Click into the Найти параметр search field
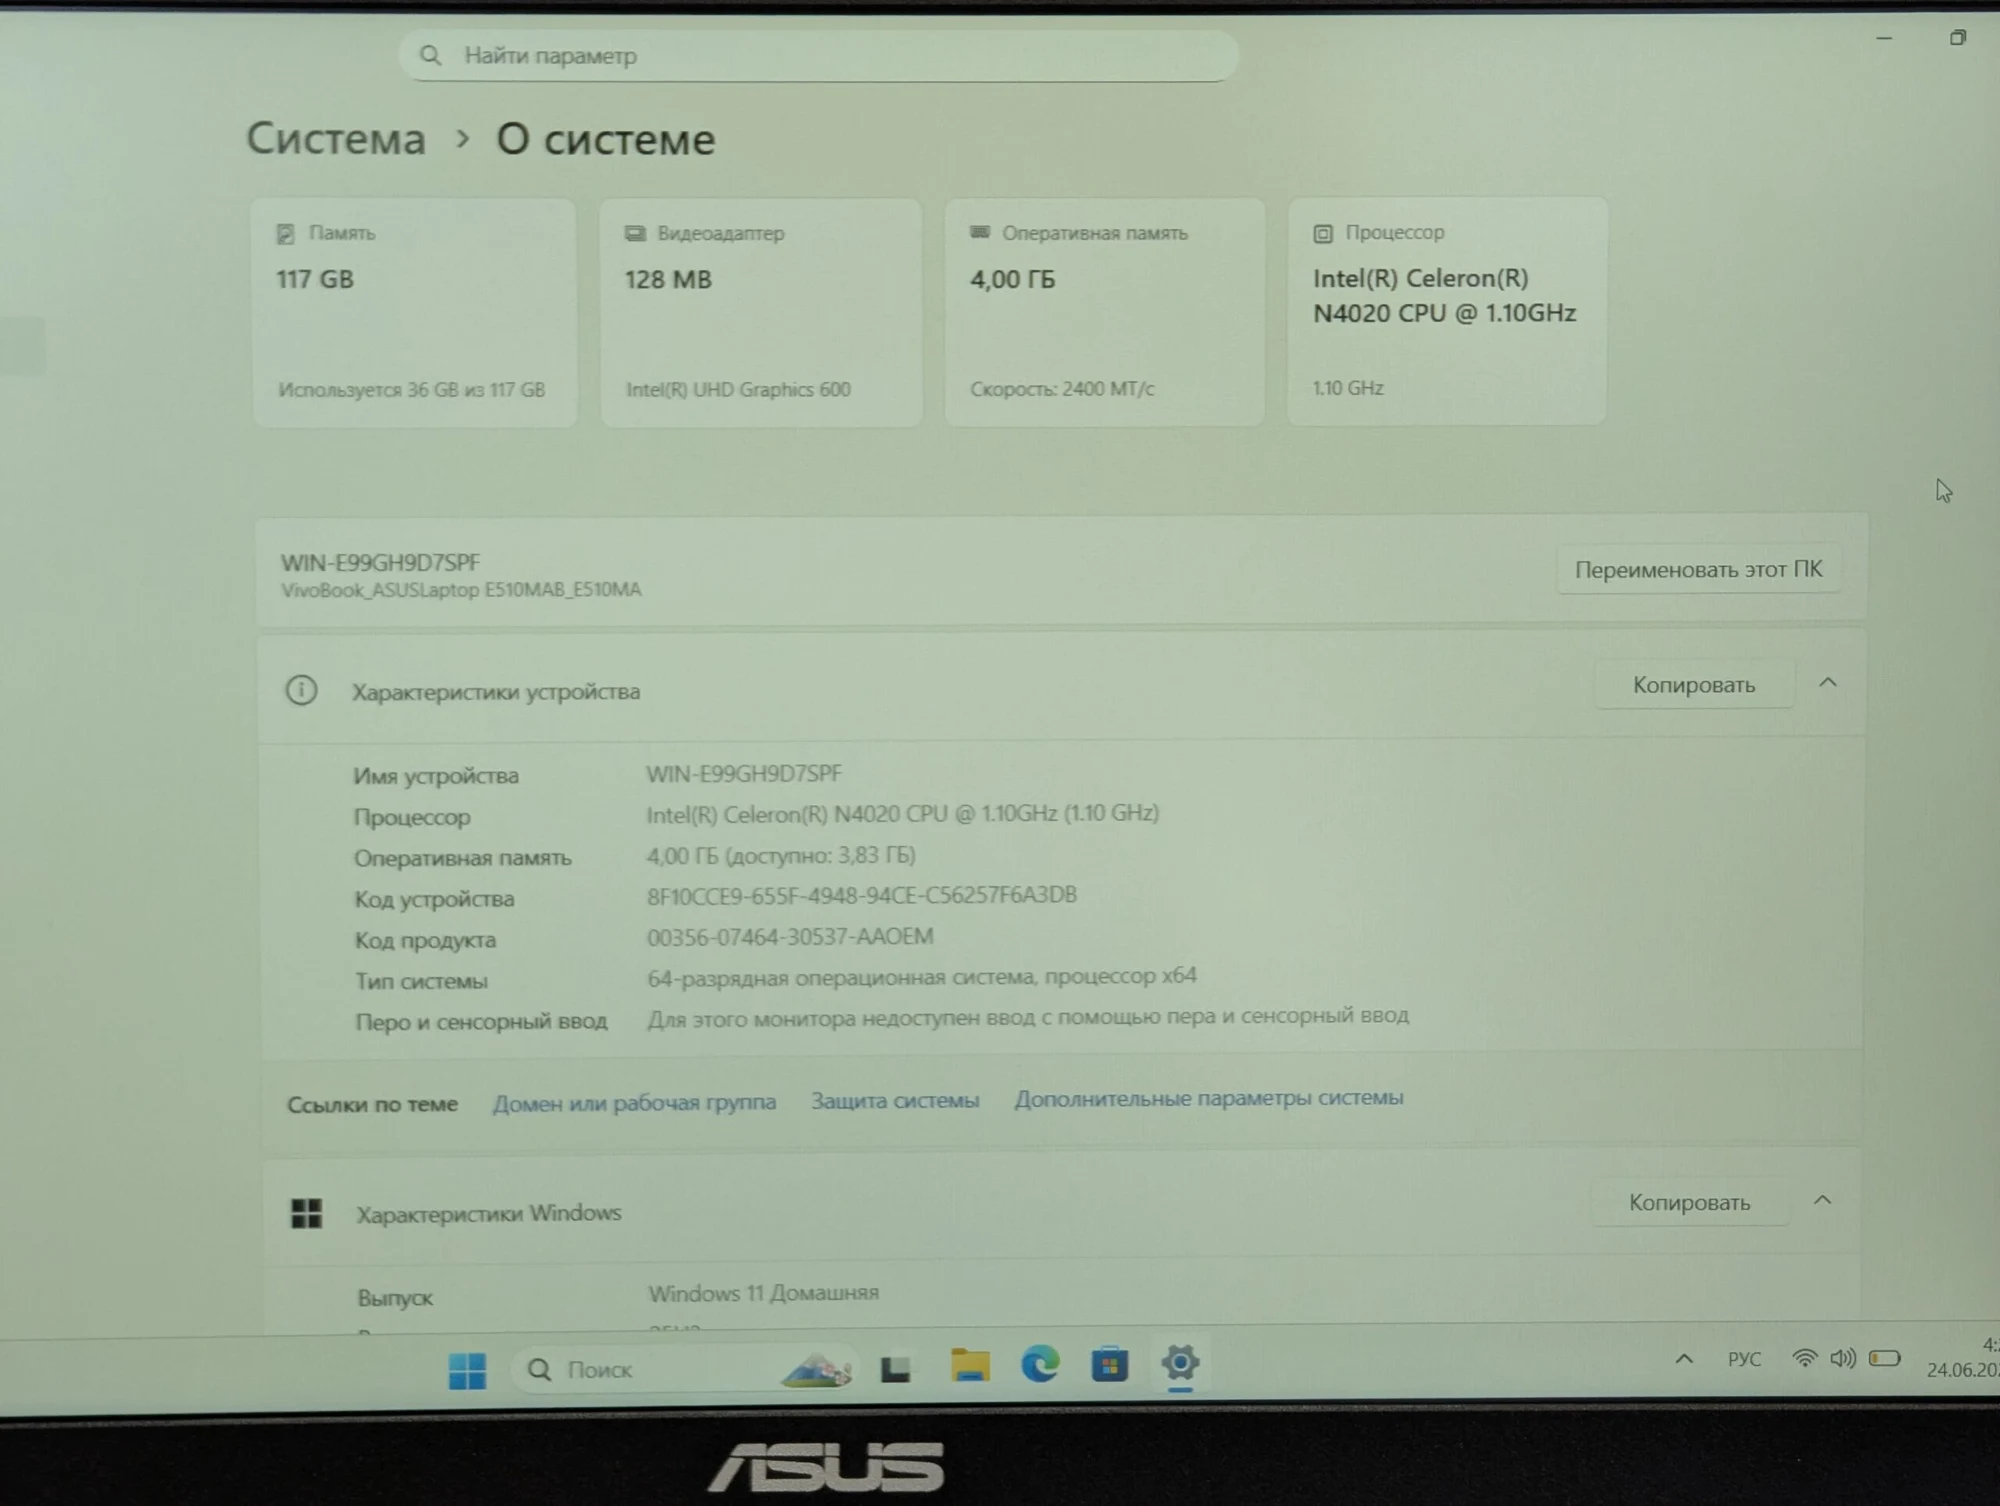Screen dimensions: 2000x1506 818,55
